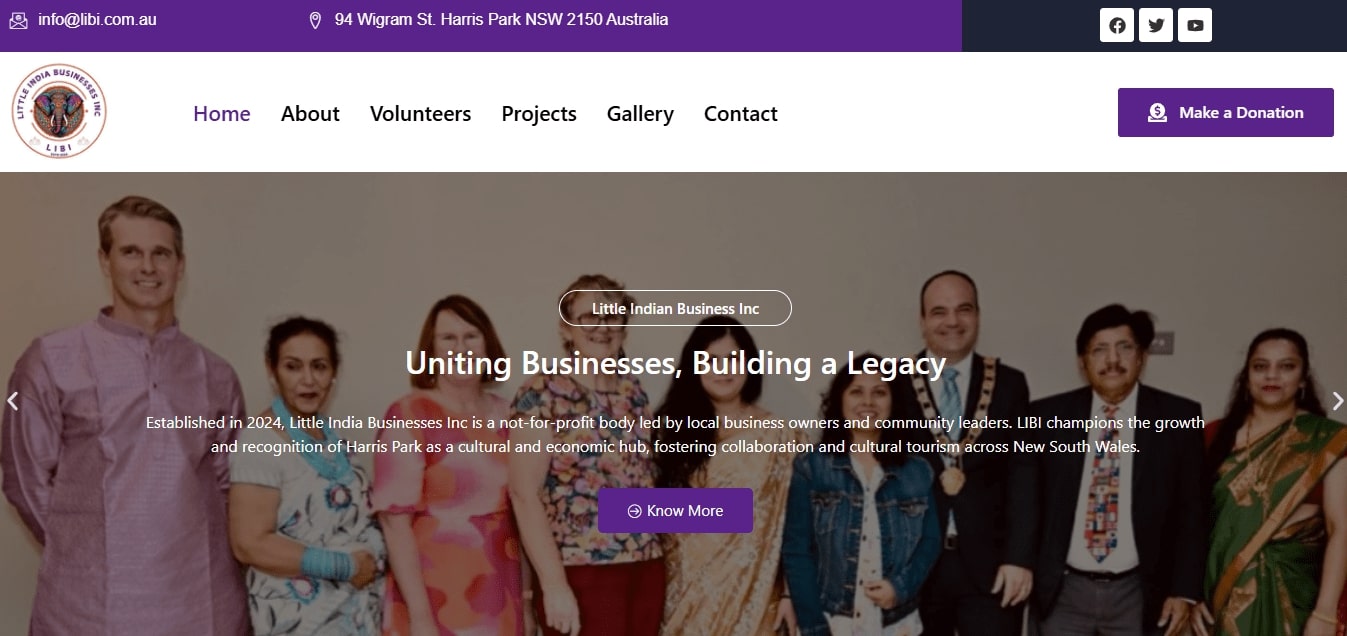Open the Facebook social icon

(x=1117, y=25)
